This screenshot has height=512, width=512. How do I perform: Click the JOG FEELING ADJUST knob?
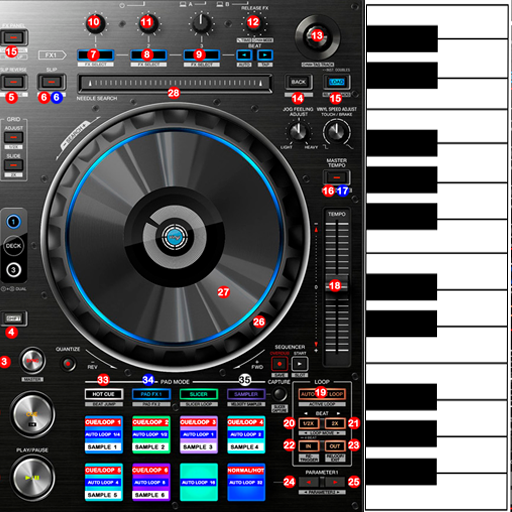point(298,132)
